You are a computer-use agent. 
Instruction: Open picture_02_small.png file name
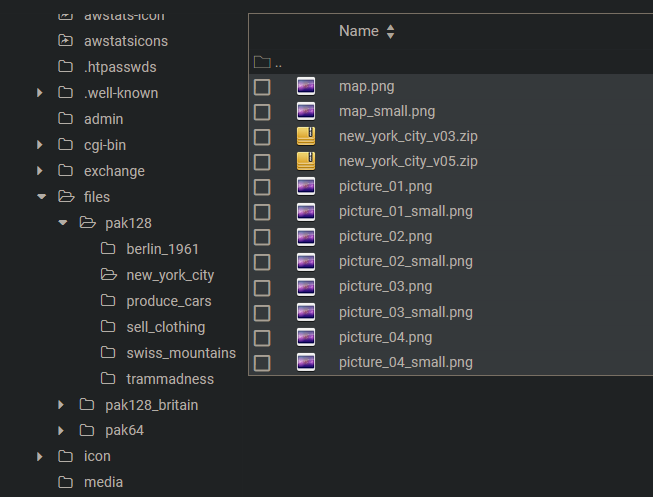(406, 262)
